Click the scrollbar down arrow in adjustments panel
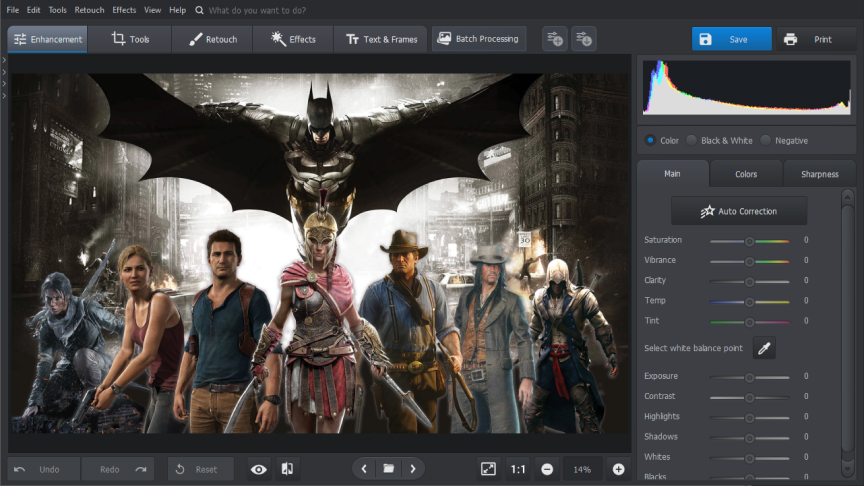This screenshot has height=486, width=864. [x=847, y=469]
